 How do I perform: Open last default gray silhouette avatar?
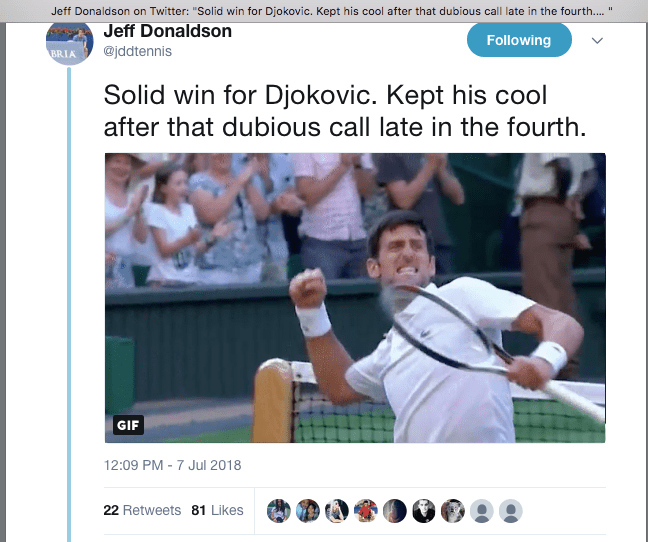pos(511,511)
